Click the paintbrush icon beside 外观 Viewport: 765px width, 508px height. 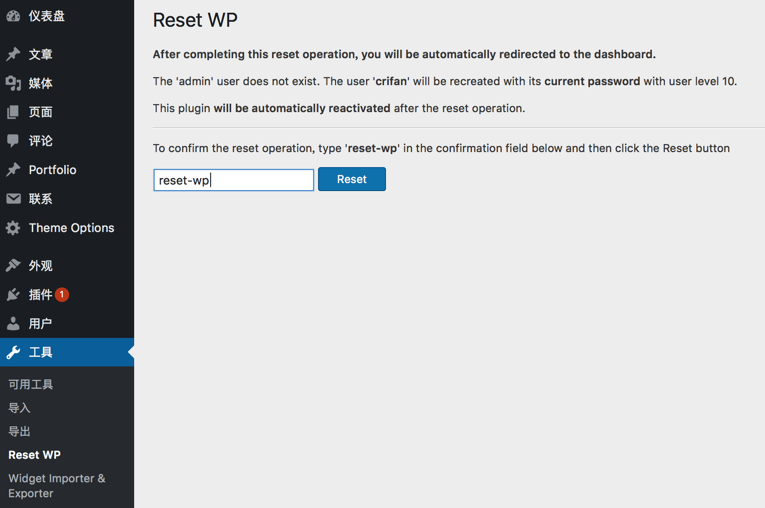[x=13, y=266]
